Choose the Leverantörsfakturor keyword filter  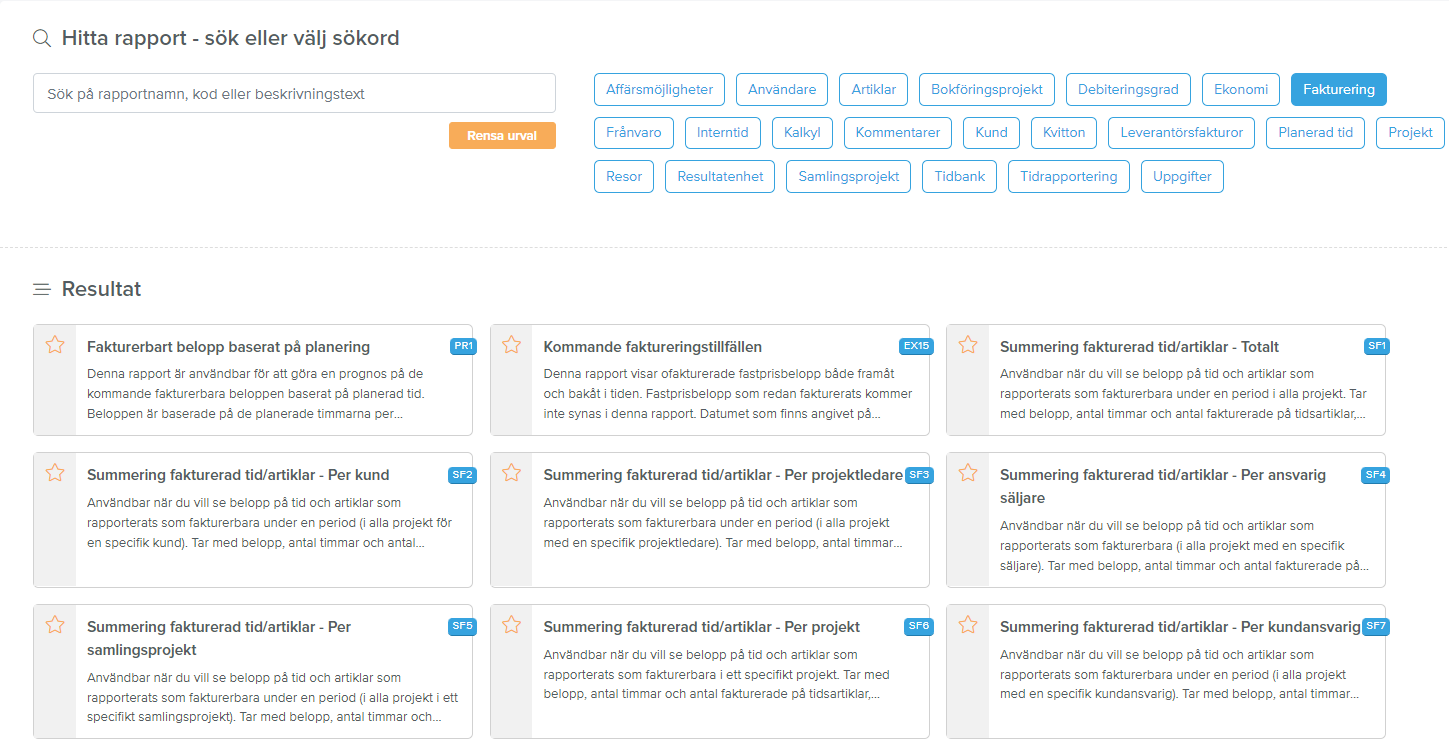coord(1182,132)
